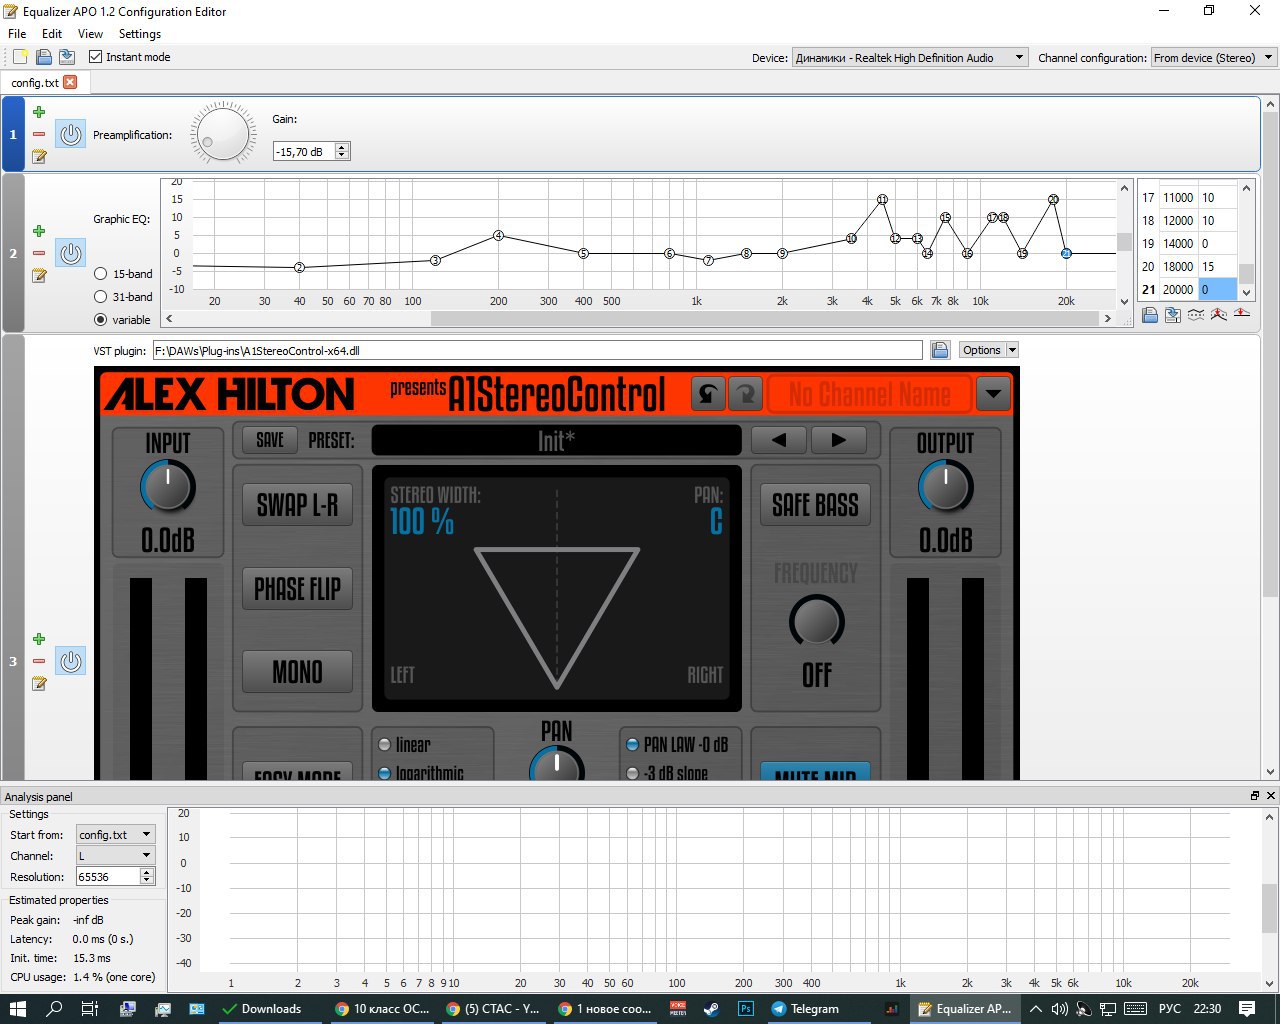Click import icon under EQ table
Image resolution: width=1280 pixels, height=1024 pixels.
(1150, 315)
